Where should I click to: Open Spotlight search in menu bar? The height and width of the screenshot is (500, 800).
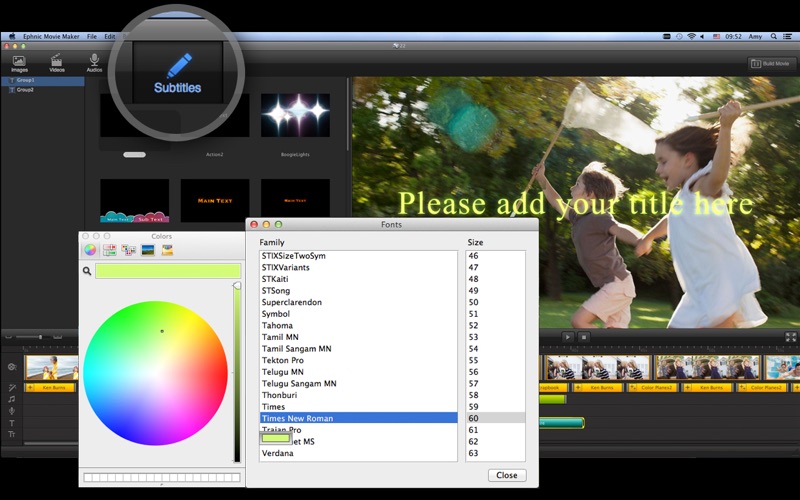coord(774,36)
